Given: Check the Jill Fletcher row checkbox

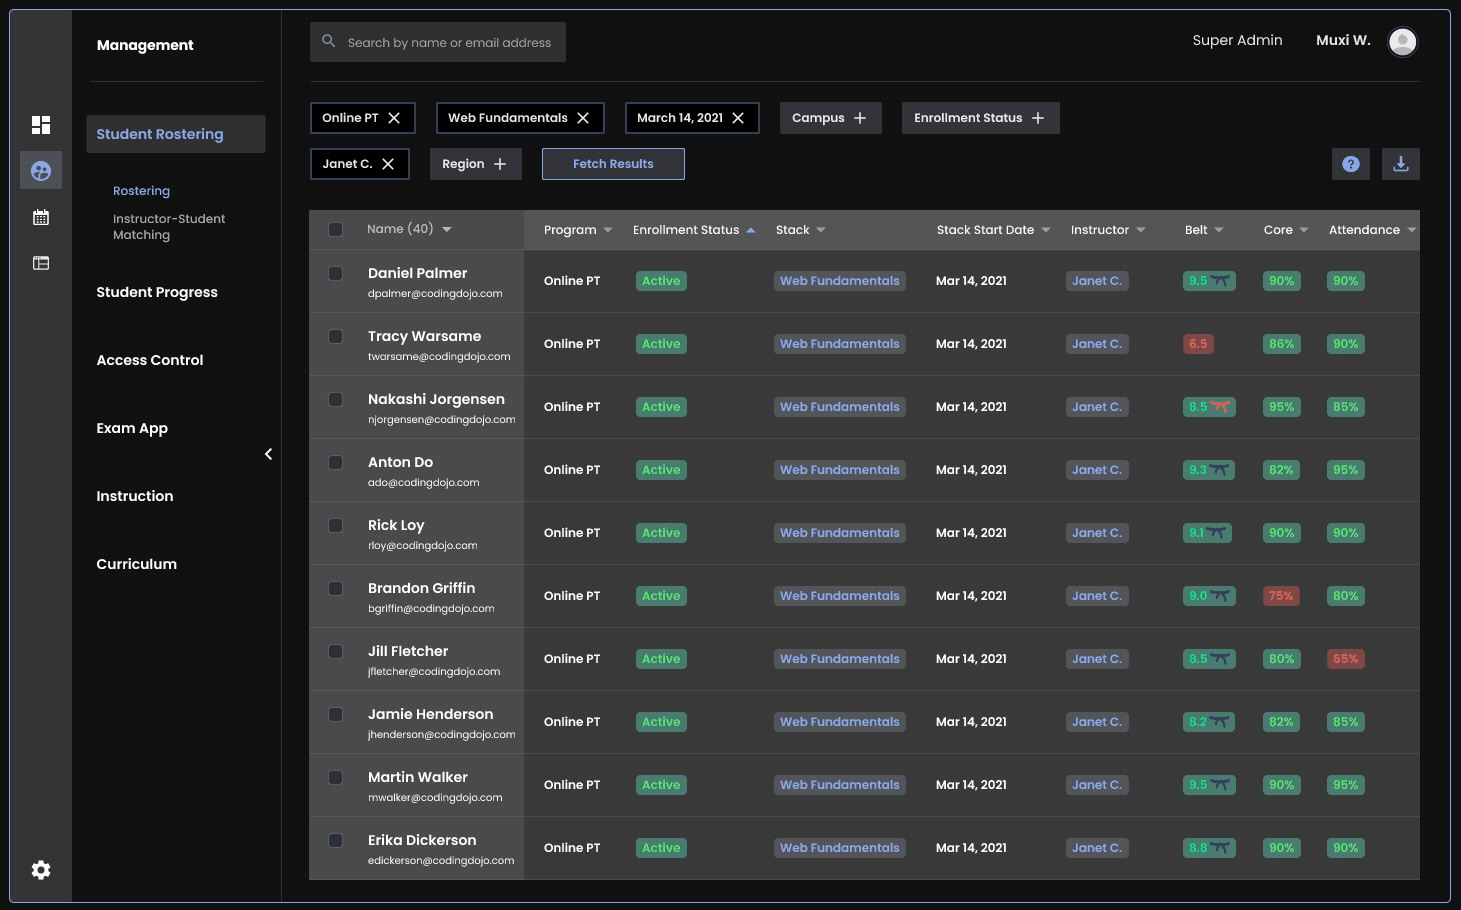Looking at the screenshot, I should click(336, 651).
